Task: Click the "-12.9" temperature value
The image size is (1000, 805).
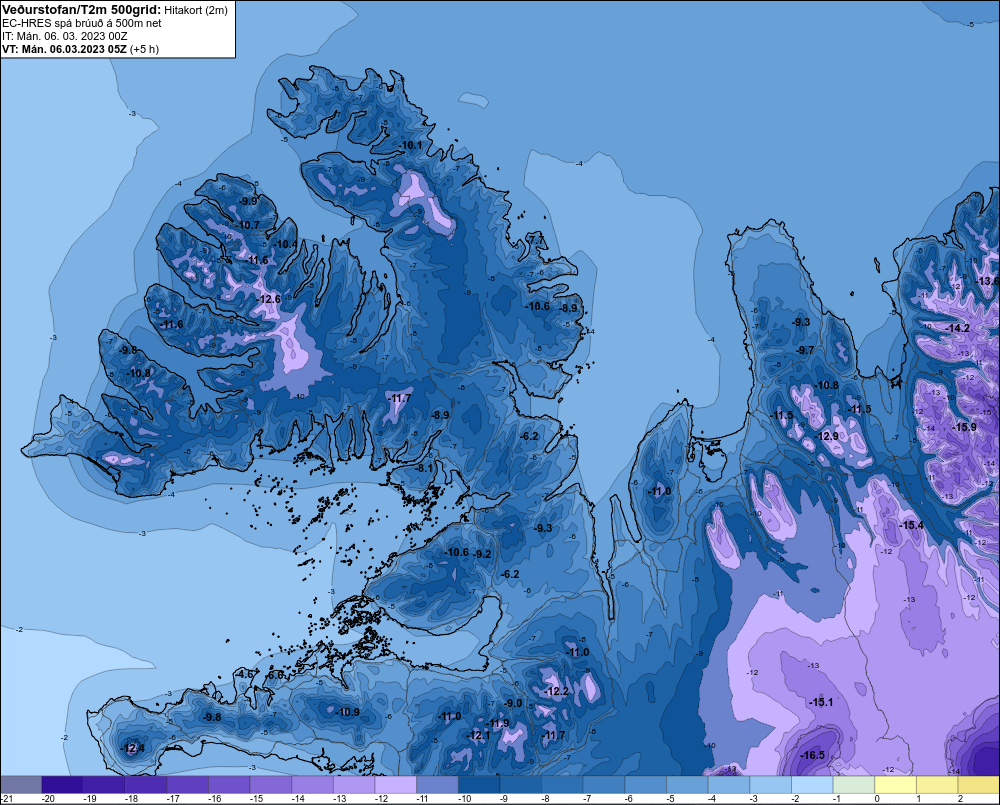Action: (827, 436)
